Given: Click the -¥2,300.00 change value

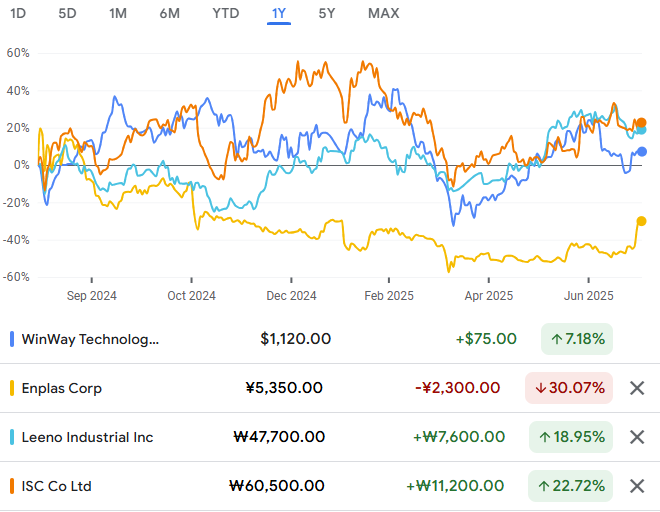Looking at the screenshot, I should click(x=458, y=388).
